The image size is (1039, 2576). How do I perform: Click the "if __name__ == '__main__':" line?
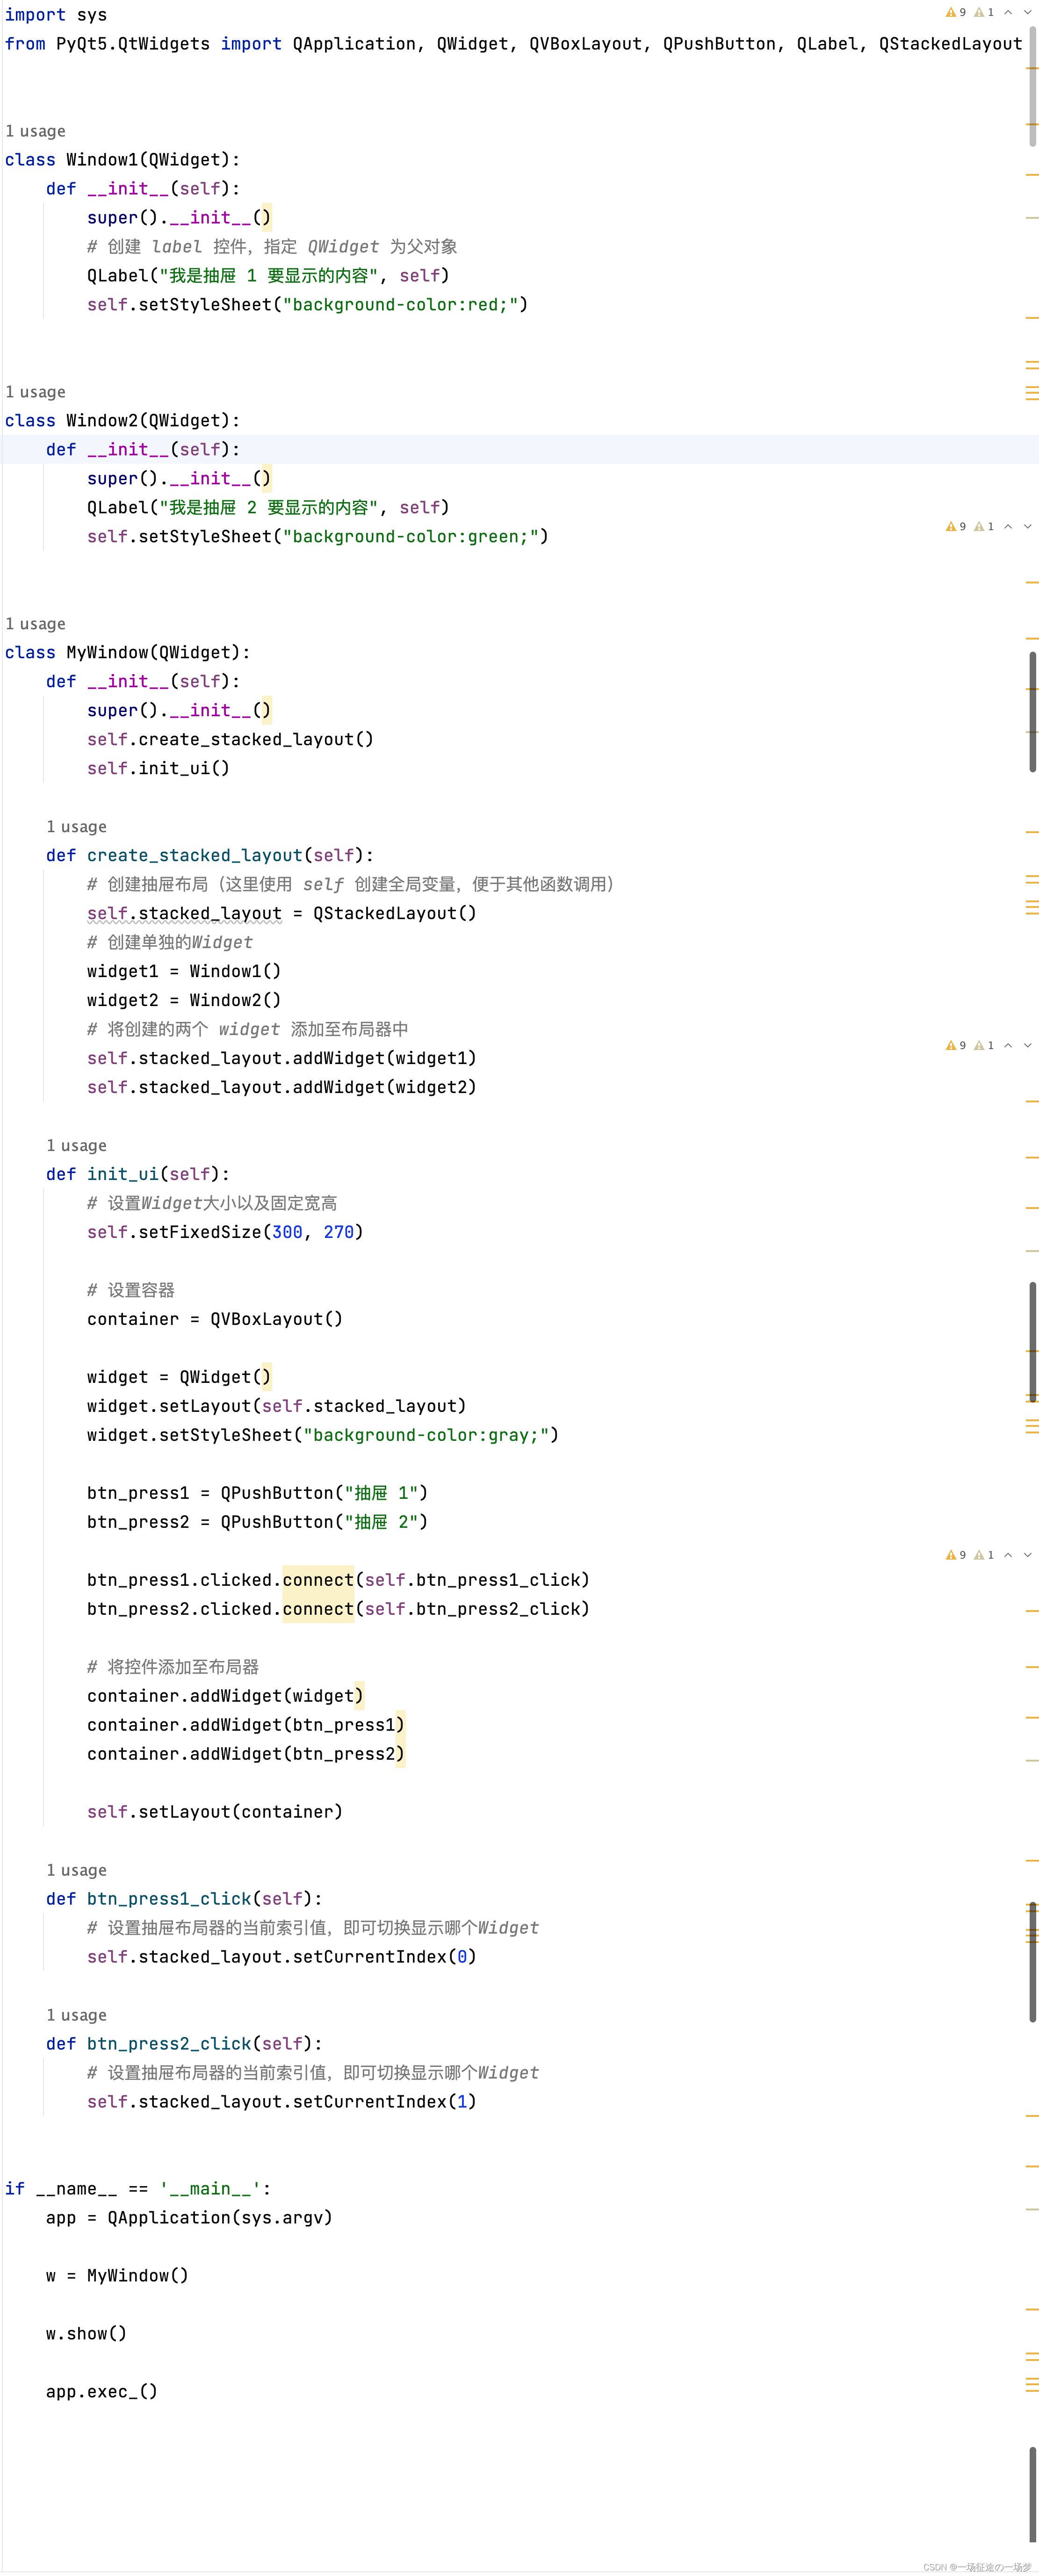click(x=138, y=2190)
